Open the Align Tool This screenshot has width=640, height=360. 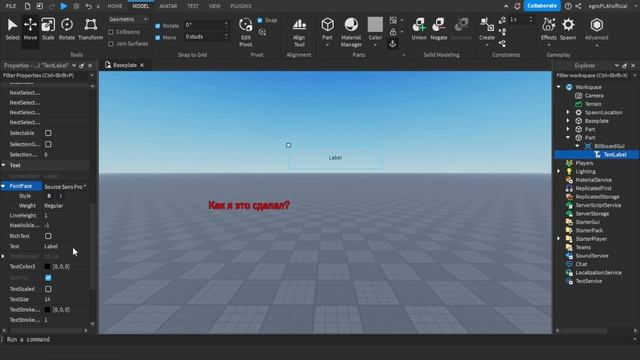coord(299,32)
